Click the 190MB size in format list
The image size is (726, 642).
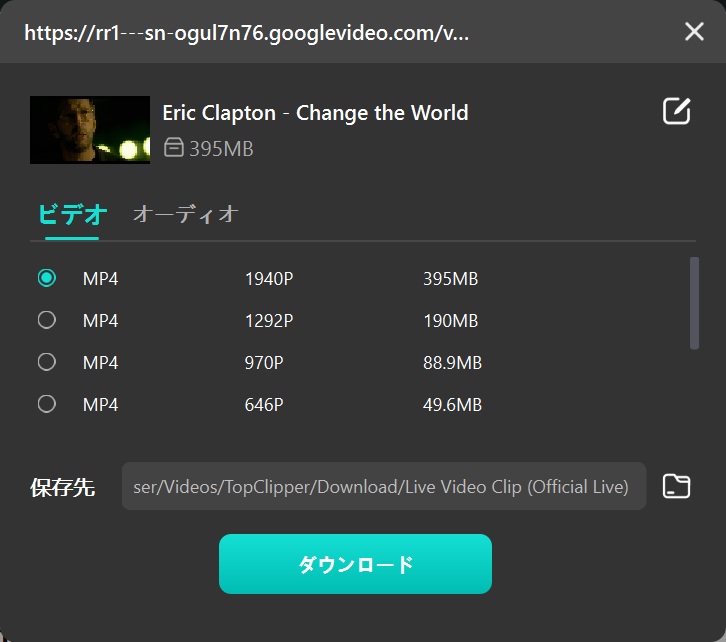click(450, 321)
